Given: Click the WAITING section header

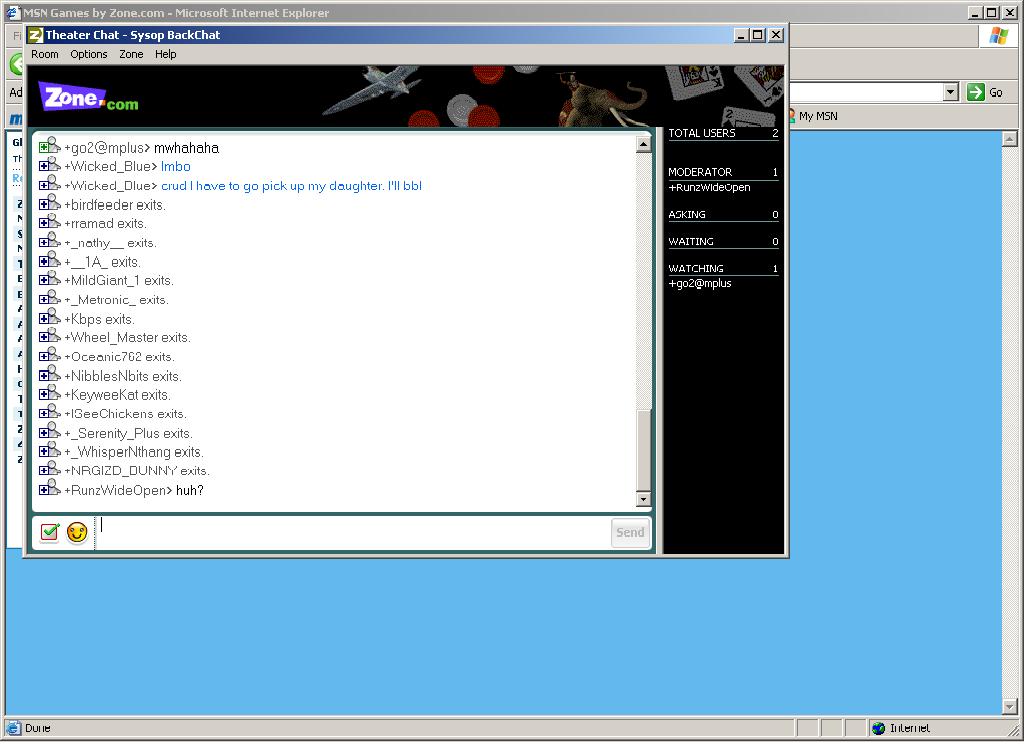Looking at the screenshot, I should [723, 242].
